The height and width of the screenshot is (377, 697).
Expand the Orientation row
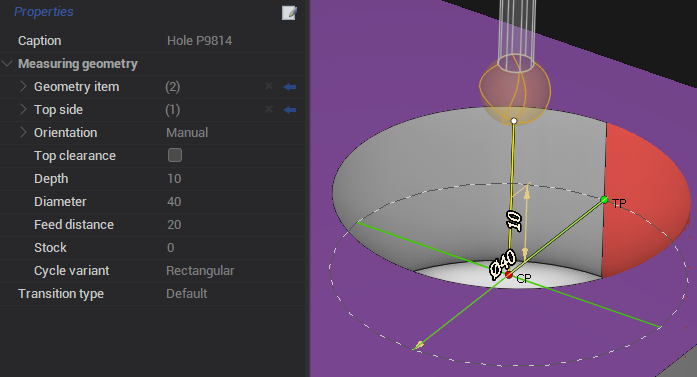click(x=23, y=132)
